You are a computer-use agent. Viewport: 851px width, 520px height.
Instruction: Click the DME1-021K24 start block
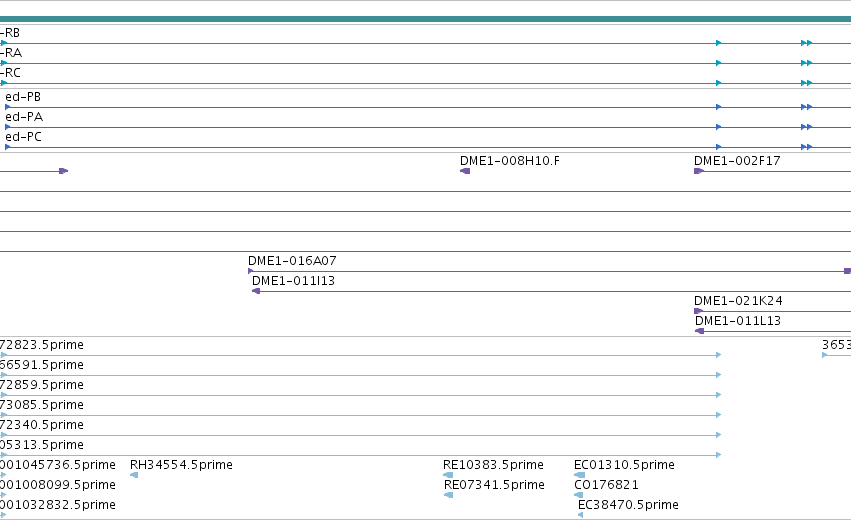pos(698,311)
